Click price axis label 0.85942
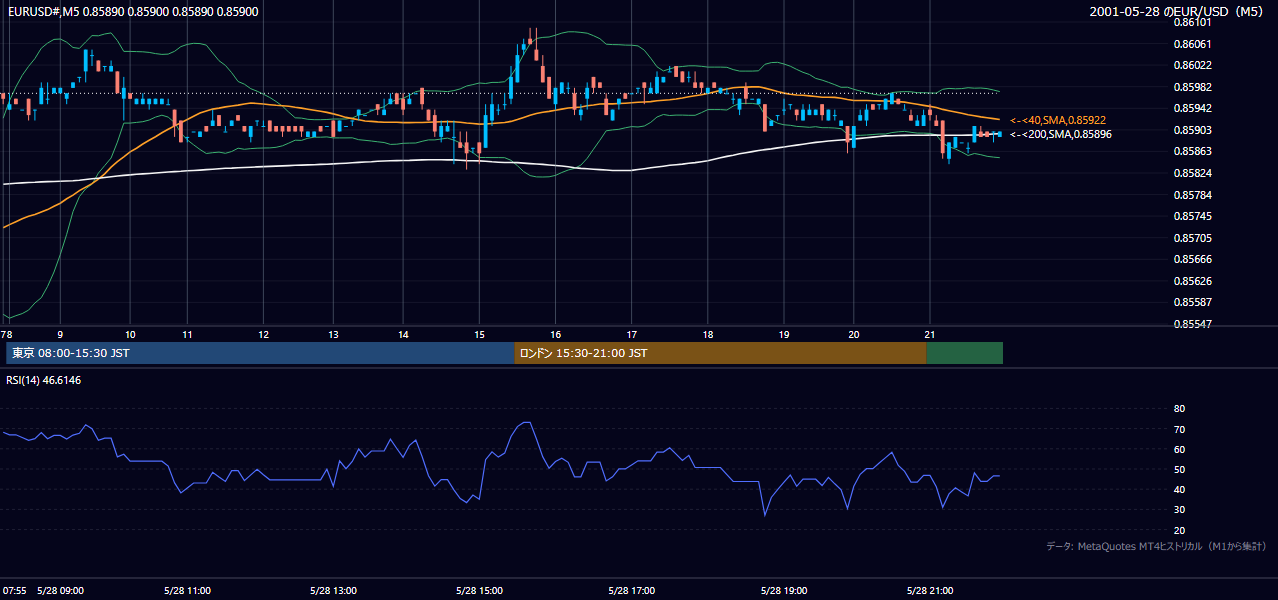The image size is (1278, 600). click(1192, 108)
